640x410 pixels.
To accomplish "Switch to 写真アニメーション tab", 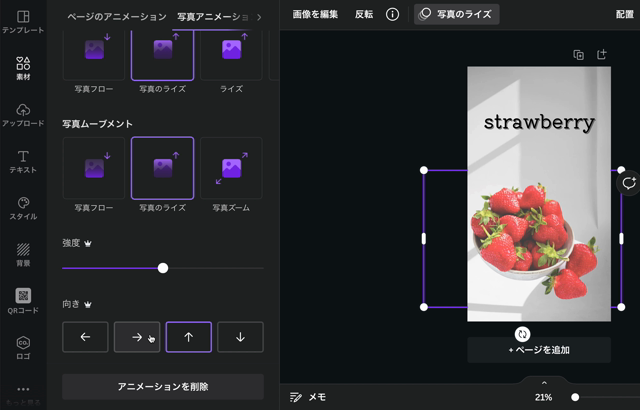I will click(213, 17).
